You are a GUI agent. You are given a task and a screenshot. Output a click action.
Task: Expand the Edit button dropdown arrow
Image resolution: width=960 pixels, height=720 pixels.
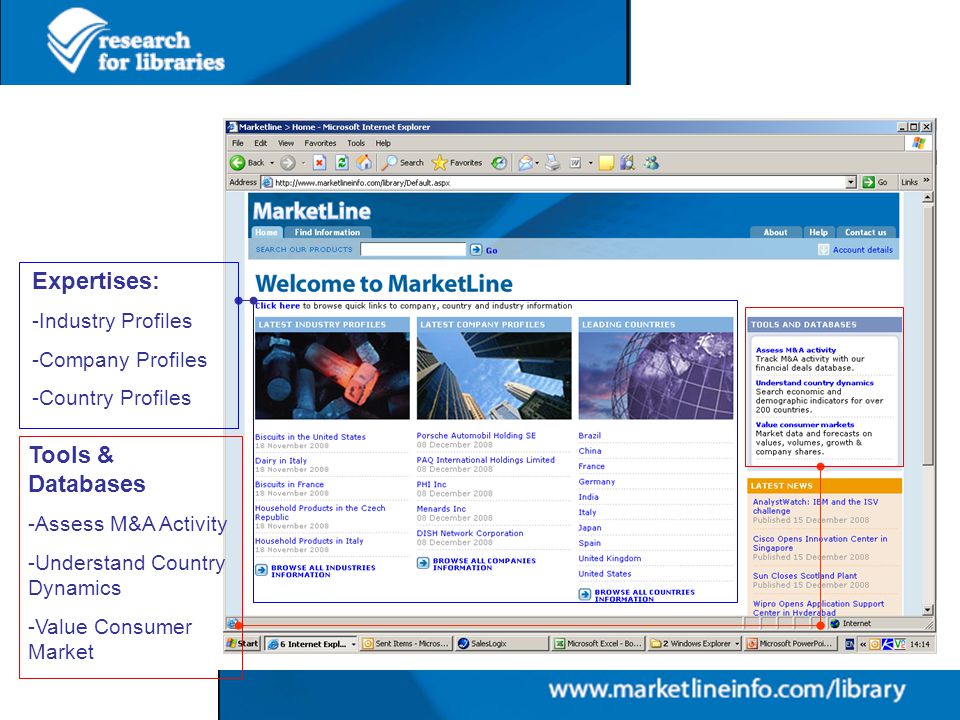point(591,163)
